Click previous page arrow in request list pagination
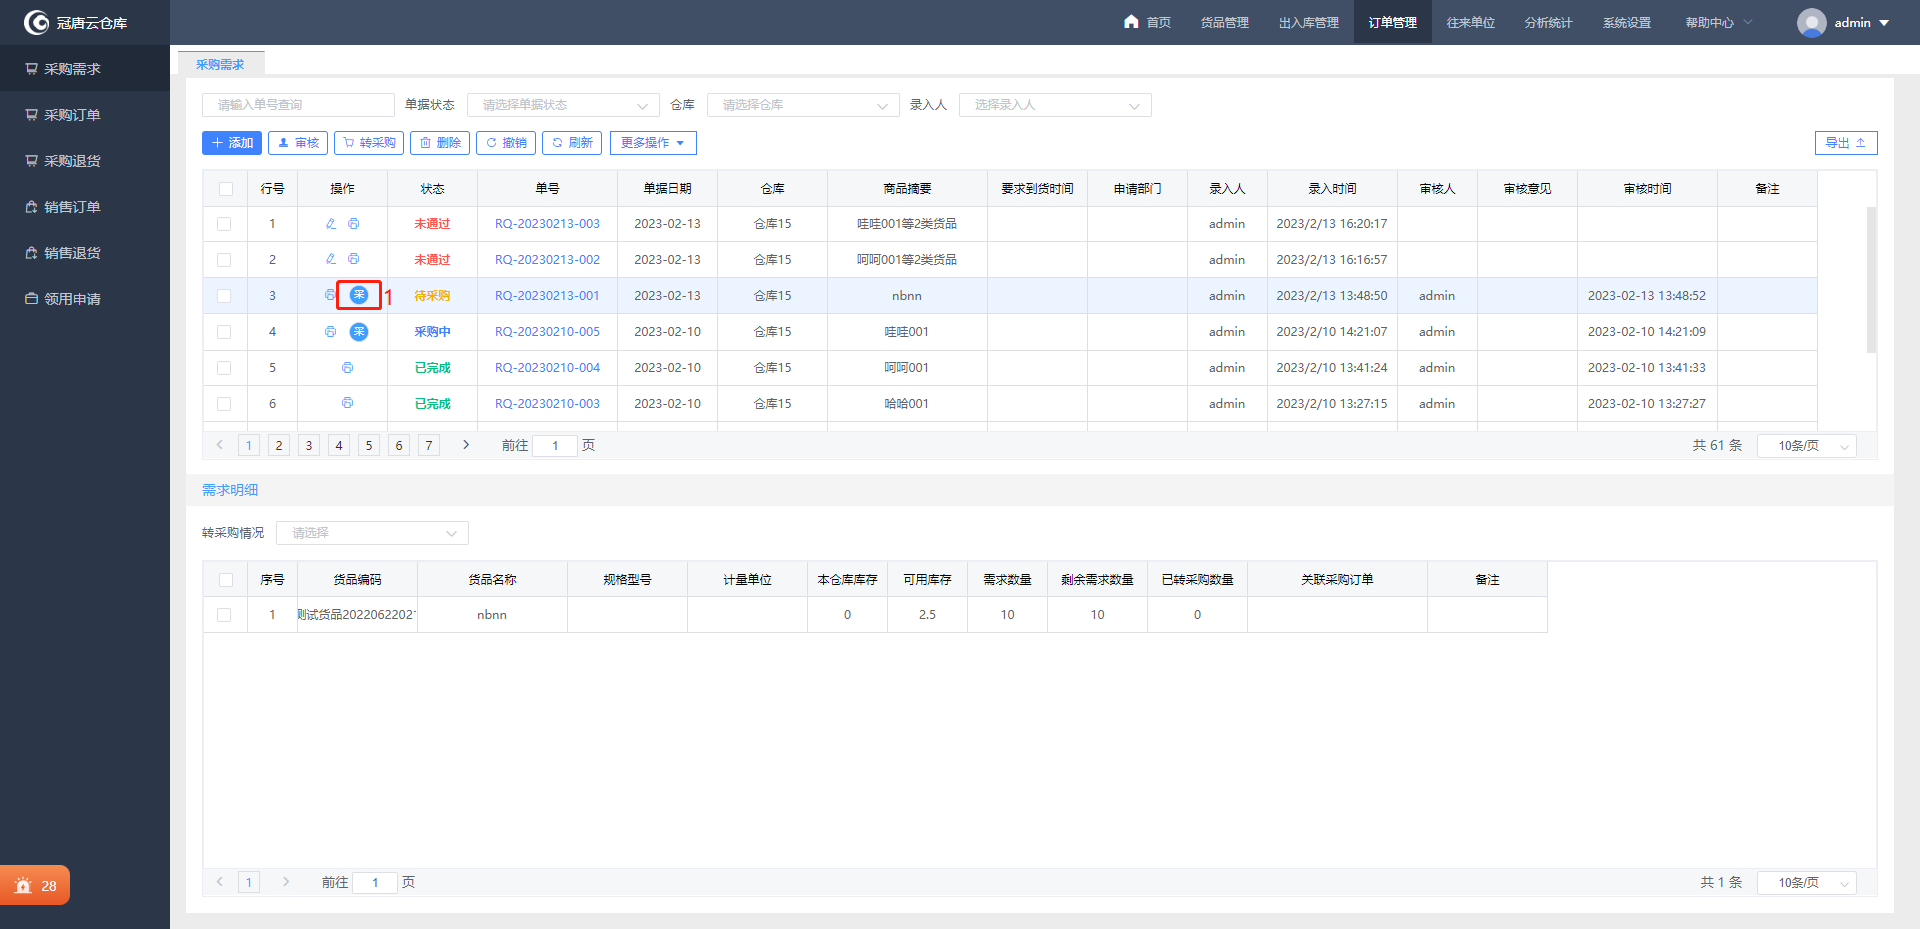1920x929 pixels. [220, 445]
